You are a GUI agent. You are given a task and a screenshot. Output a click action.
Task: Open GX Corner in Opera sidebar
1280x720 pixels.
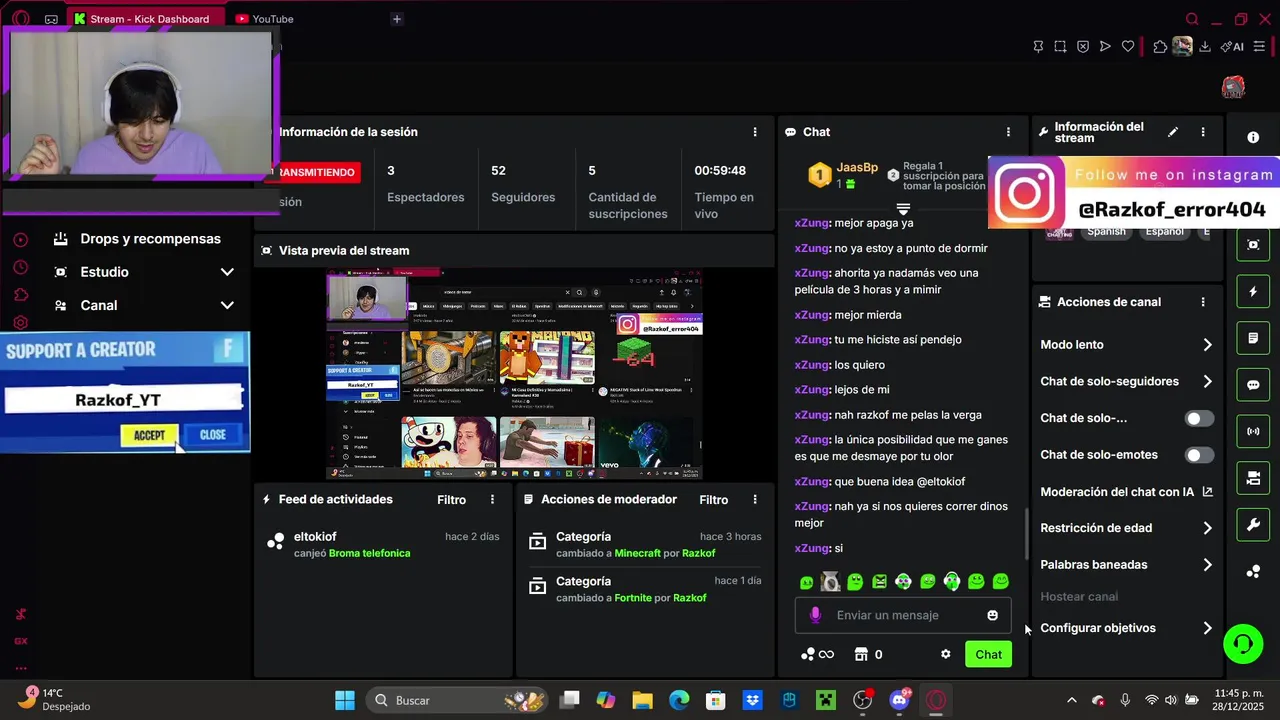(20, 641)
